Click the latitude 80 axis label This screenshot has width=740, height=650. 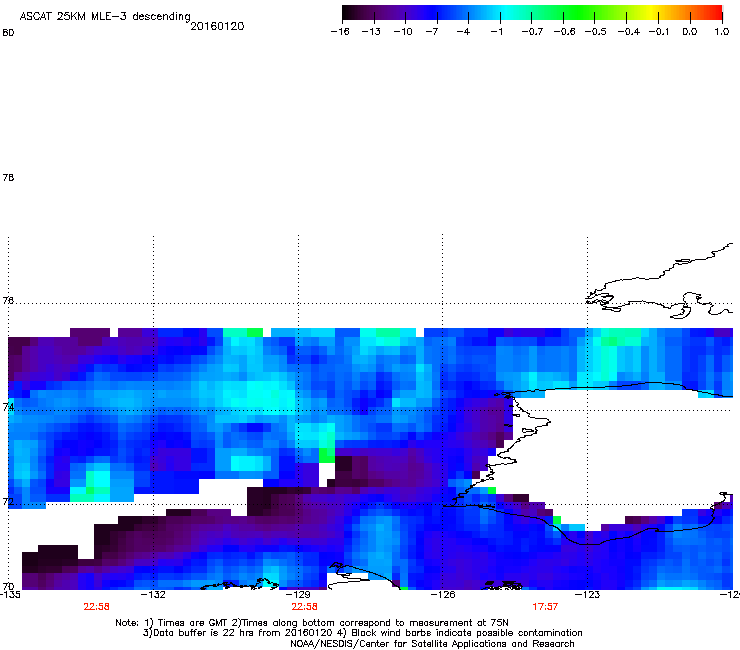coord(8,33)
